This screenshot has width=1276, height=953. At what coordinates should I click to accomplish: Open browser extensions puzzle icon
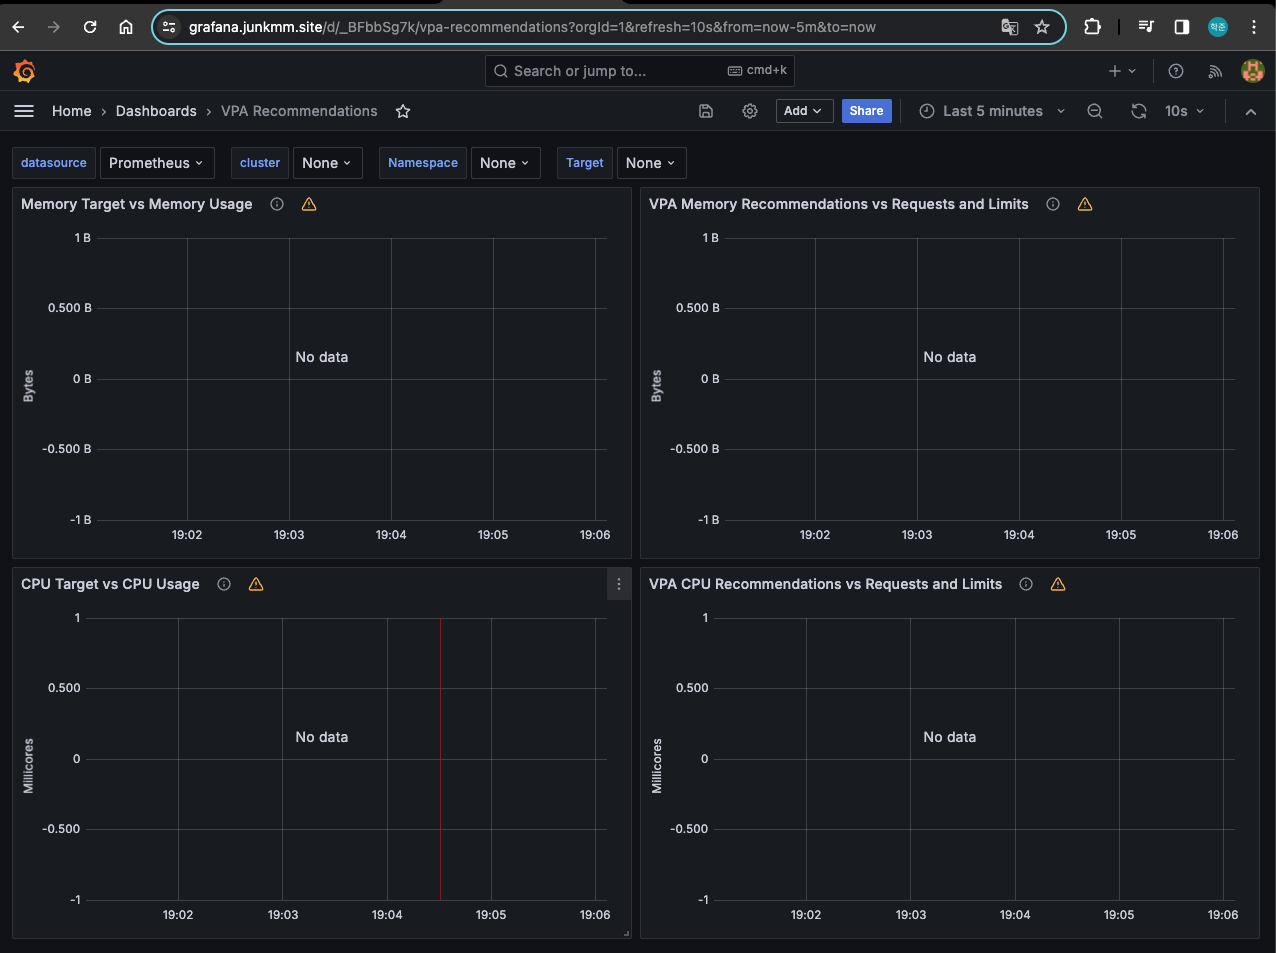pos(1092,27)
